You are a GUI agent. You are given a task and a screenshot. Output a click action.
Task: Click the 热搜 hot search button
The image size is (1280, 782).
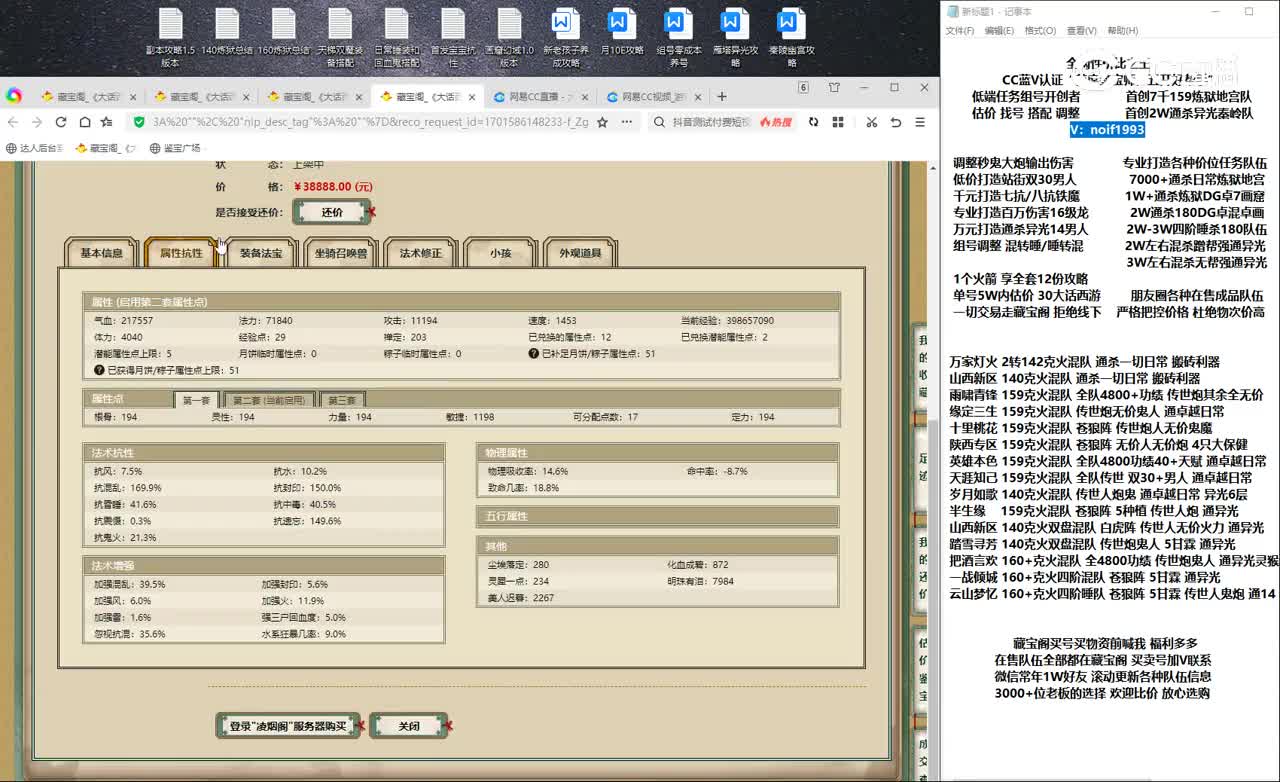776,122
